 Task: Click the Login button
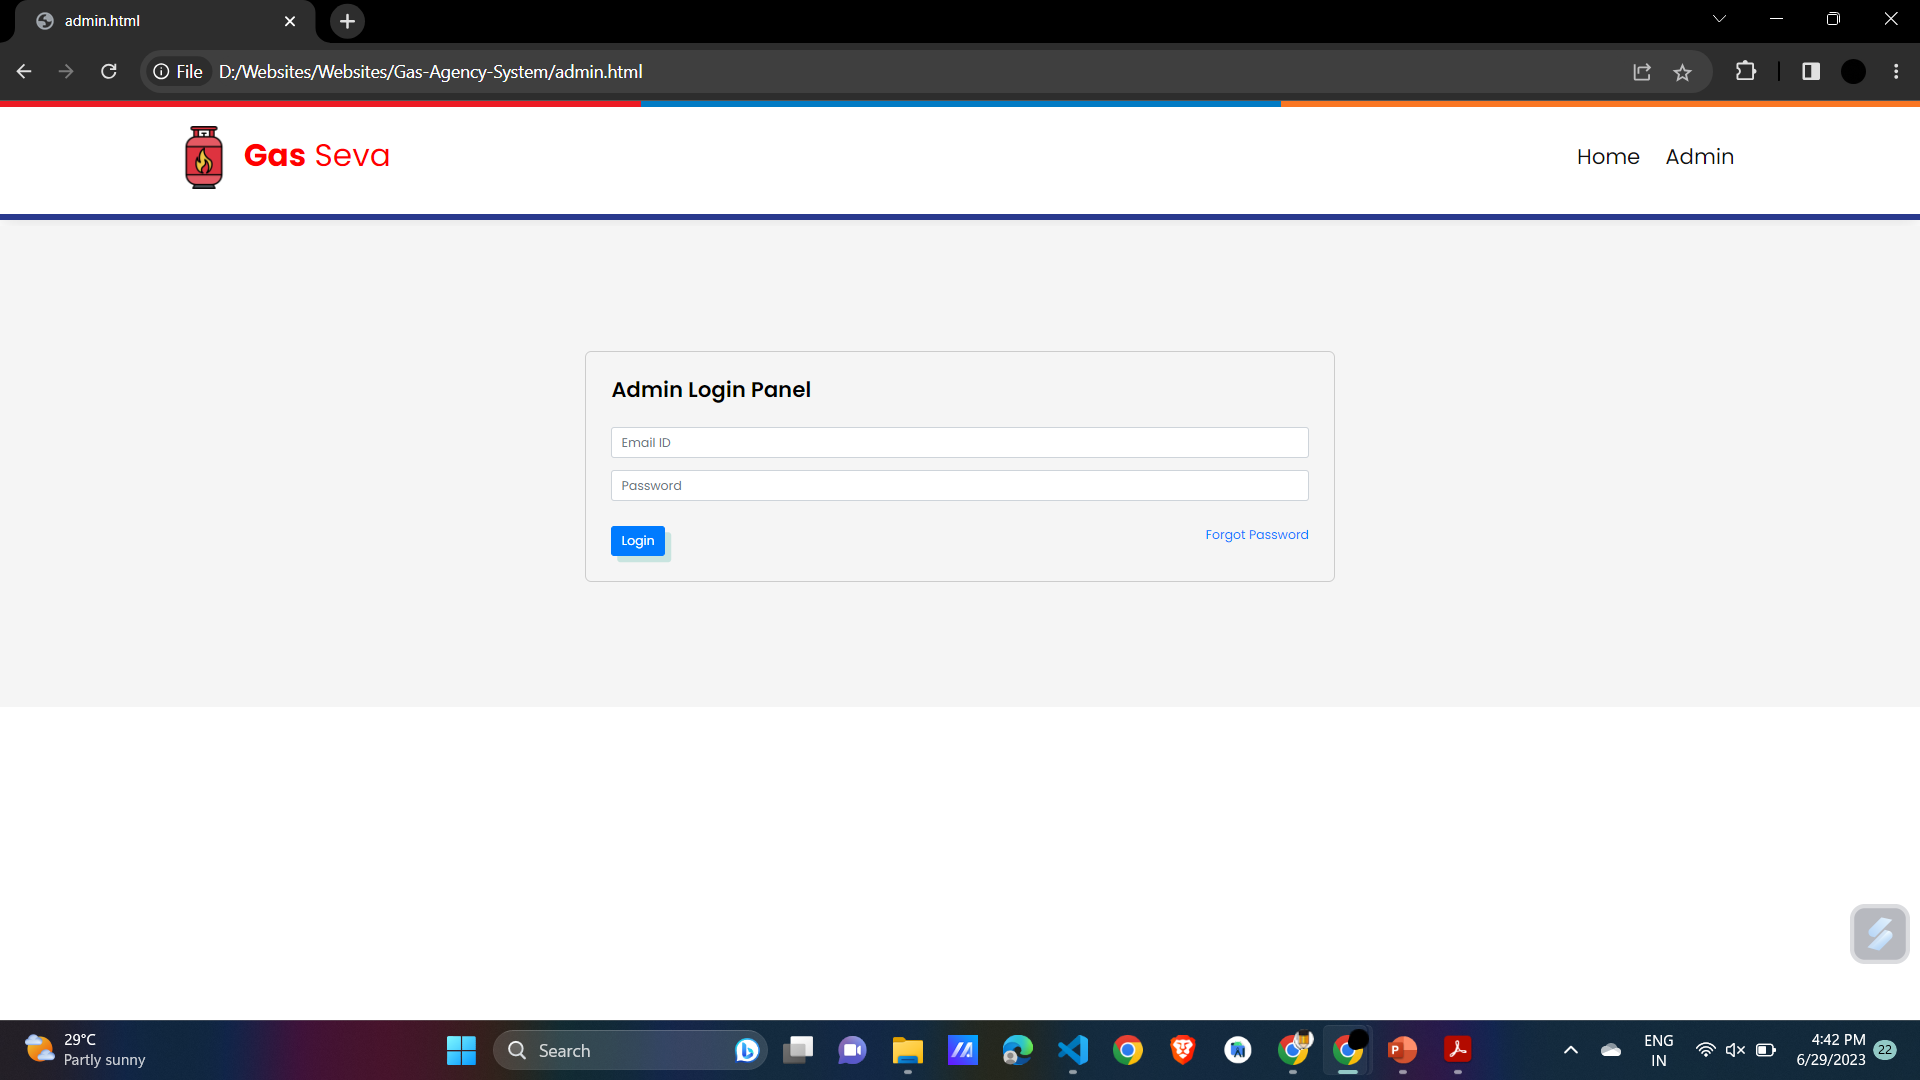[637, 540]
